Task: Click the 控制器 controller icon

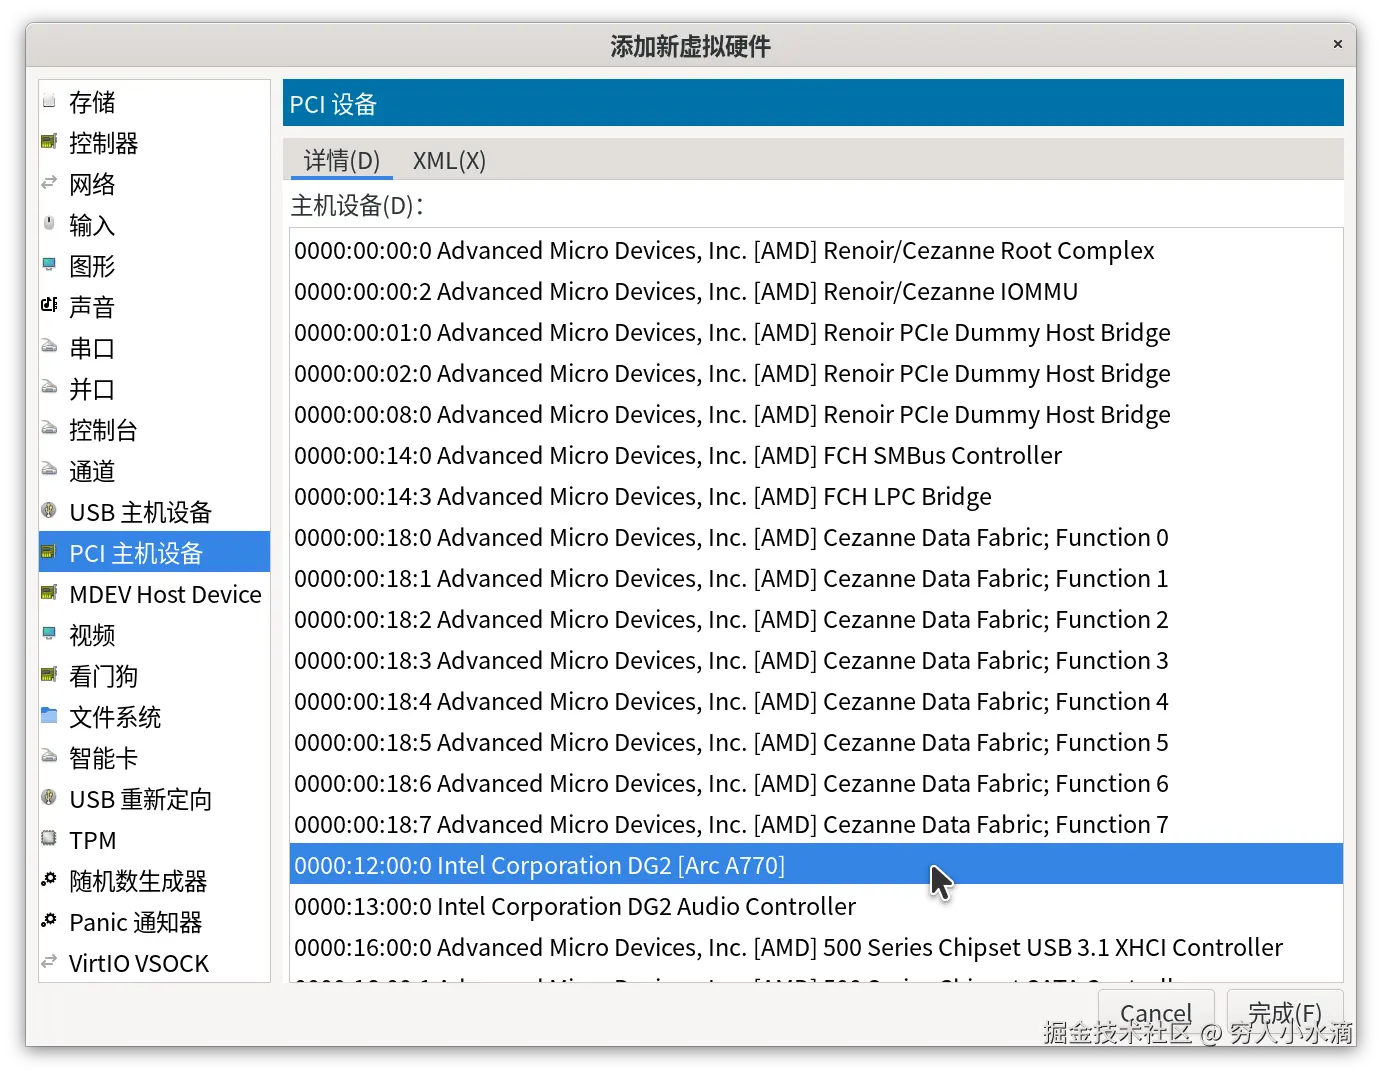Action: tap(49, 142)
